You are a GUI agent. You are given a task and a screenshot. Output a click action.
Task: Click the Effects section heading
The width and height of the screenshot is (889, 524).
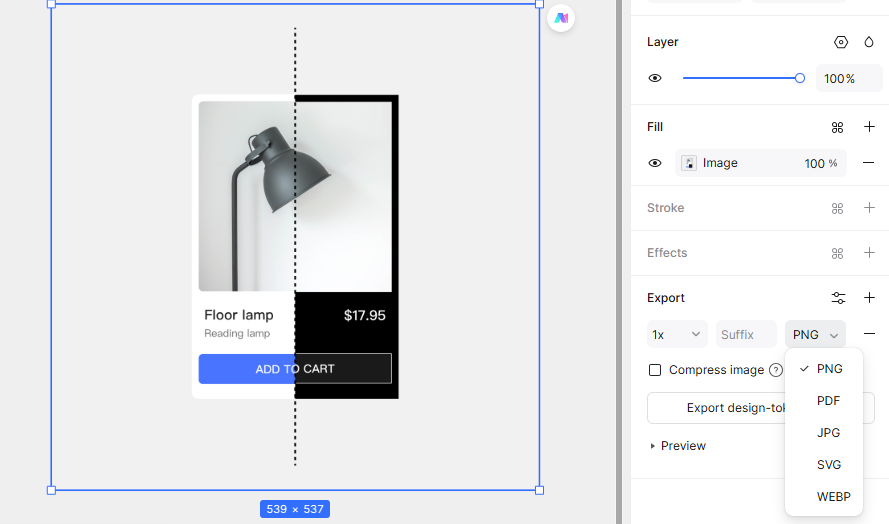click(x=667, y=253)
